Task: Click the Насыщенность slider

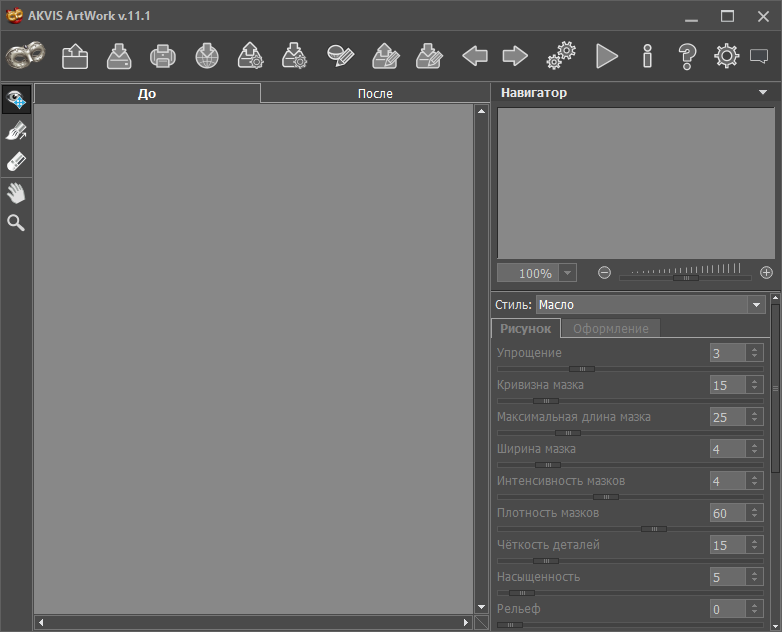Action: pos(630,593)
